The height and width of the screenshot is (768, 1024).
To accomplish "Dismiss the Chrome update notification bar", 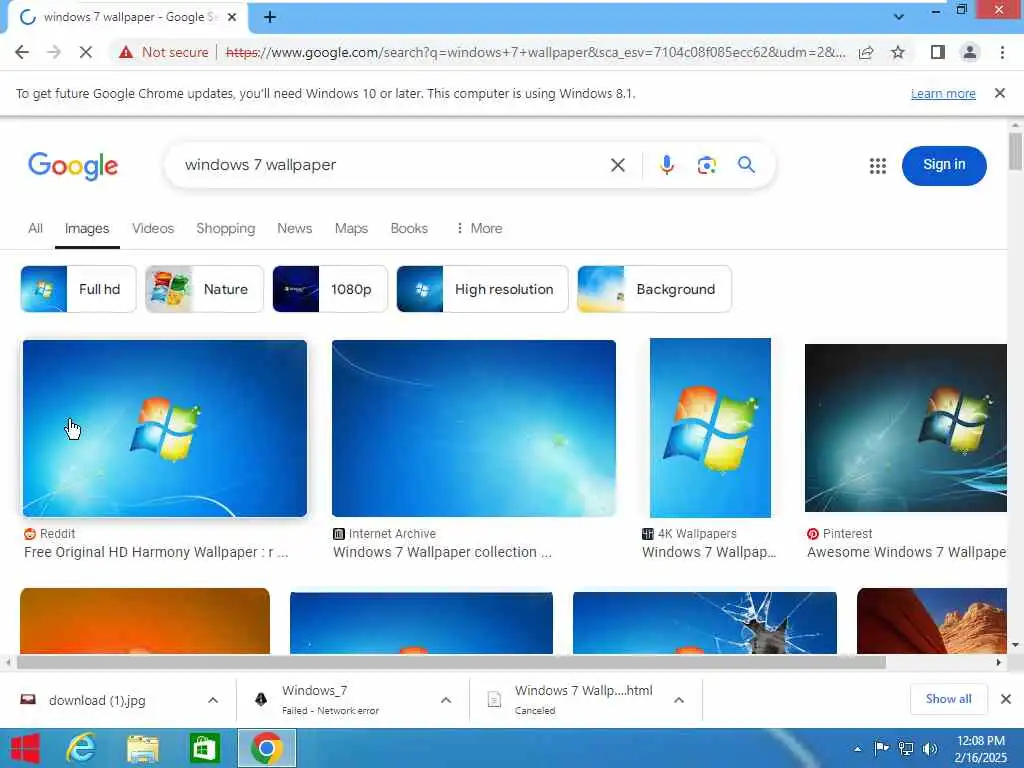I will pos(1000,93).
